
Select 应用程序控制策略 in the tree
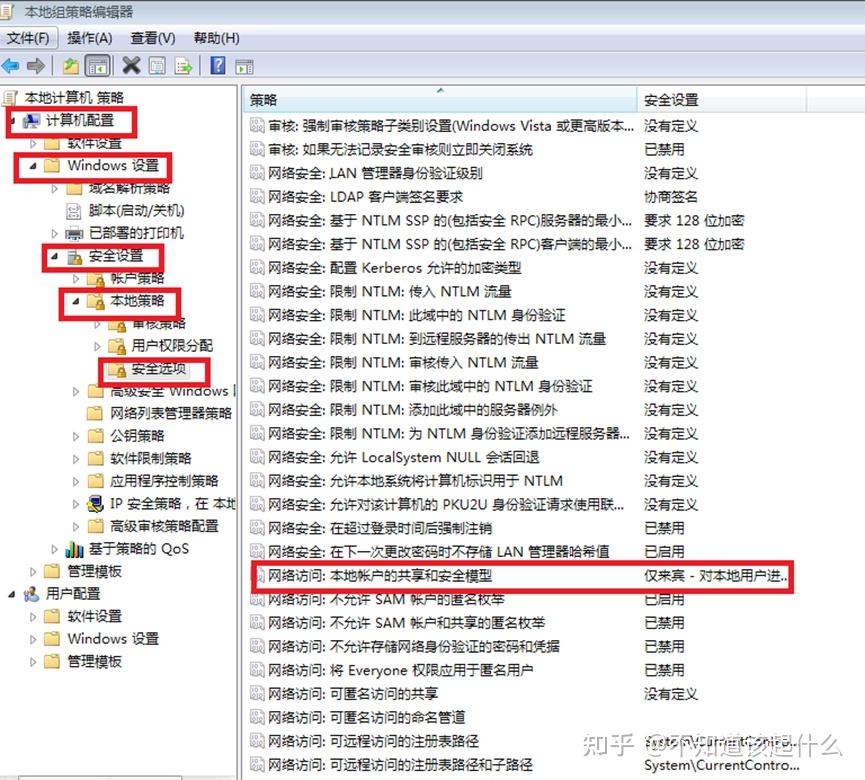click(164, 482)
